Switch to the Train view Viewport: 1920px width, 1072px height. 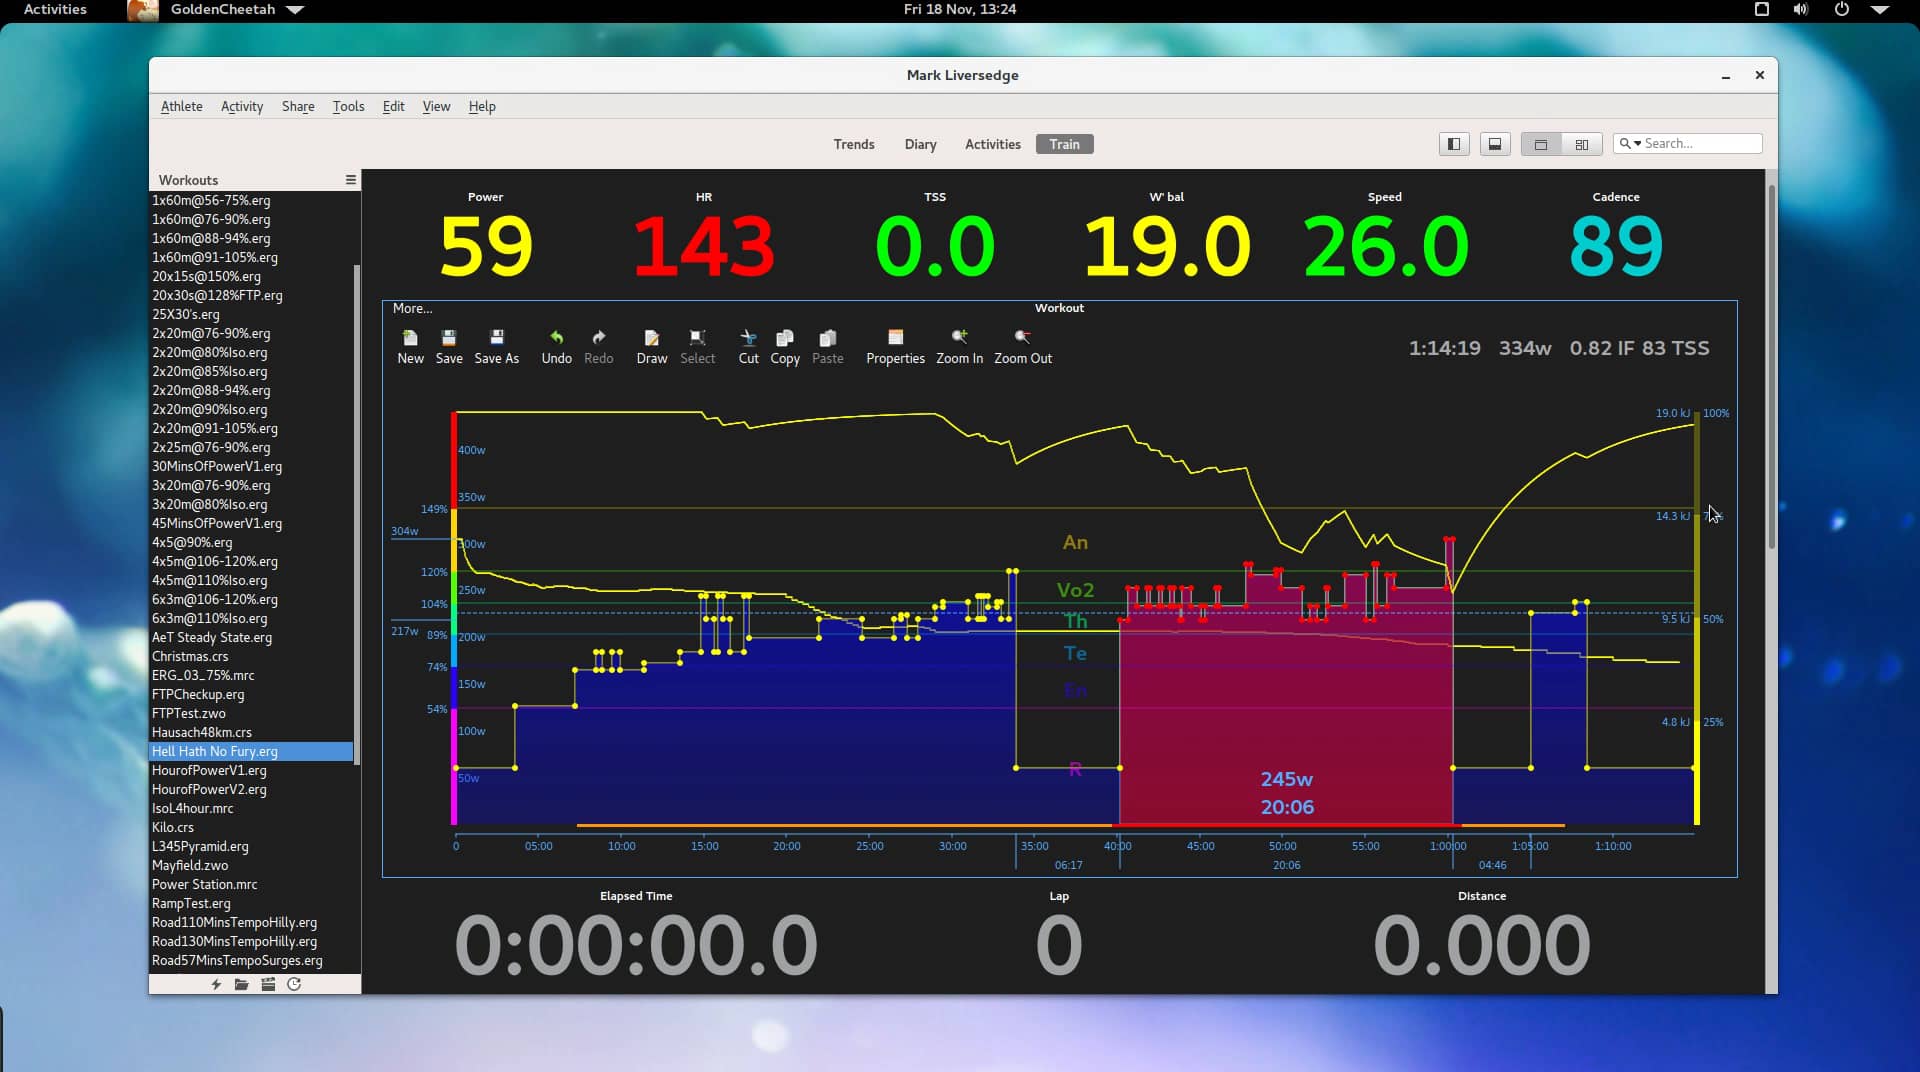1064,144
